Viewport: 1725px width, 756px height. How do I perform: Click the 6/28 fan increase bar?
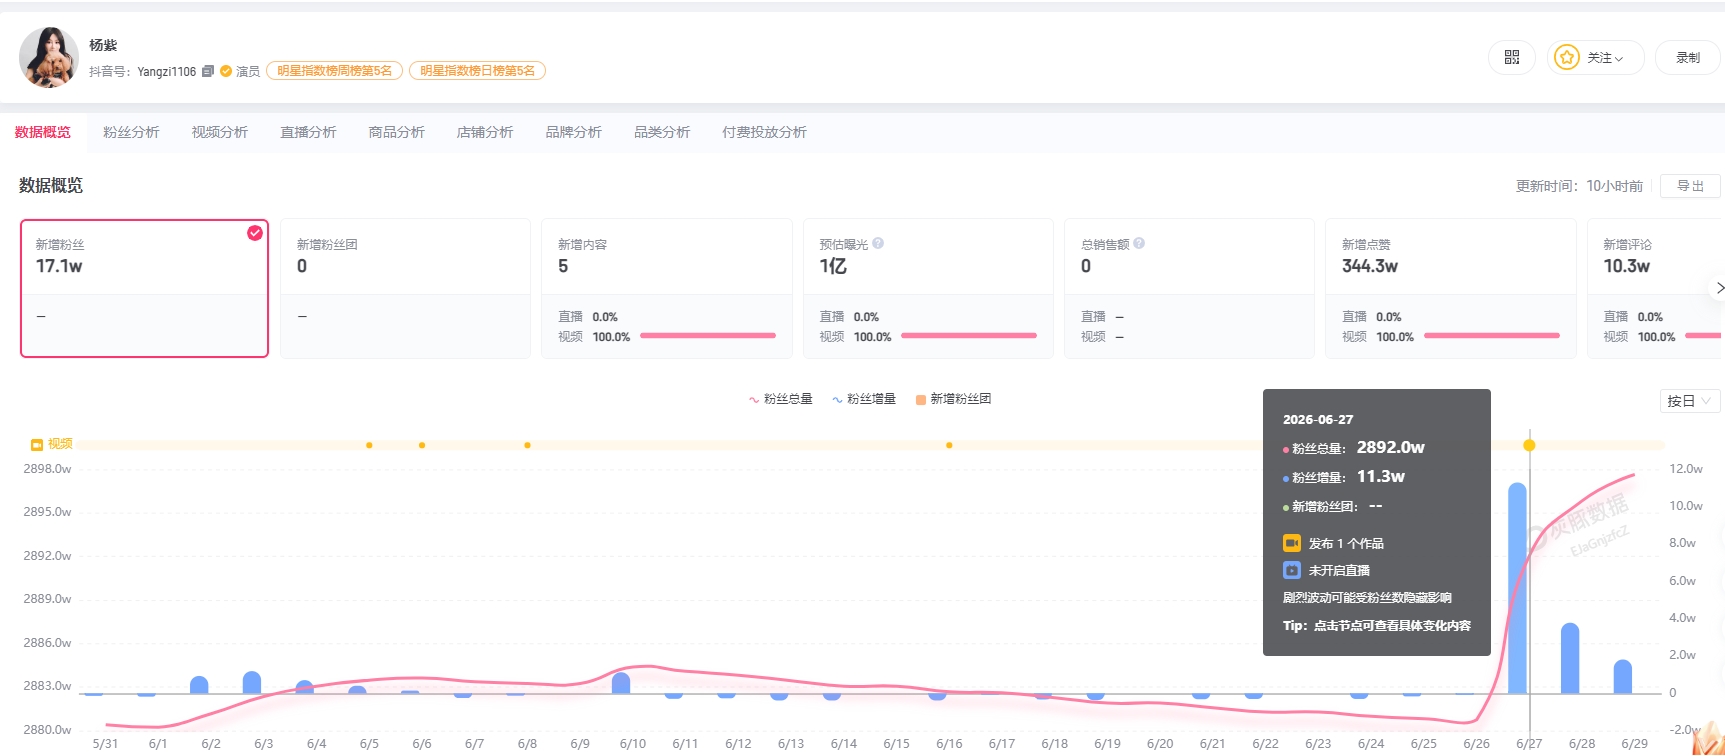click(1570, 658)
